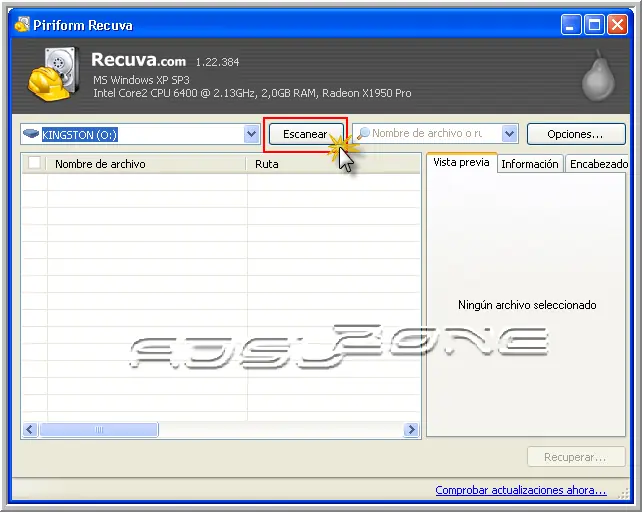Select the Encabezado tab
The image size is (642, 512).
[598, 164]
